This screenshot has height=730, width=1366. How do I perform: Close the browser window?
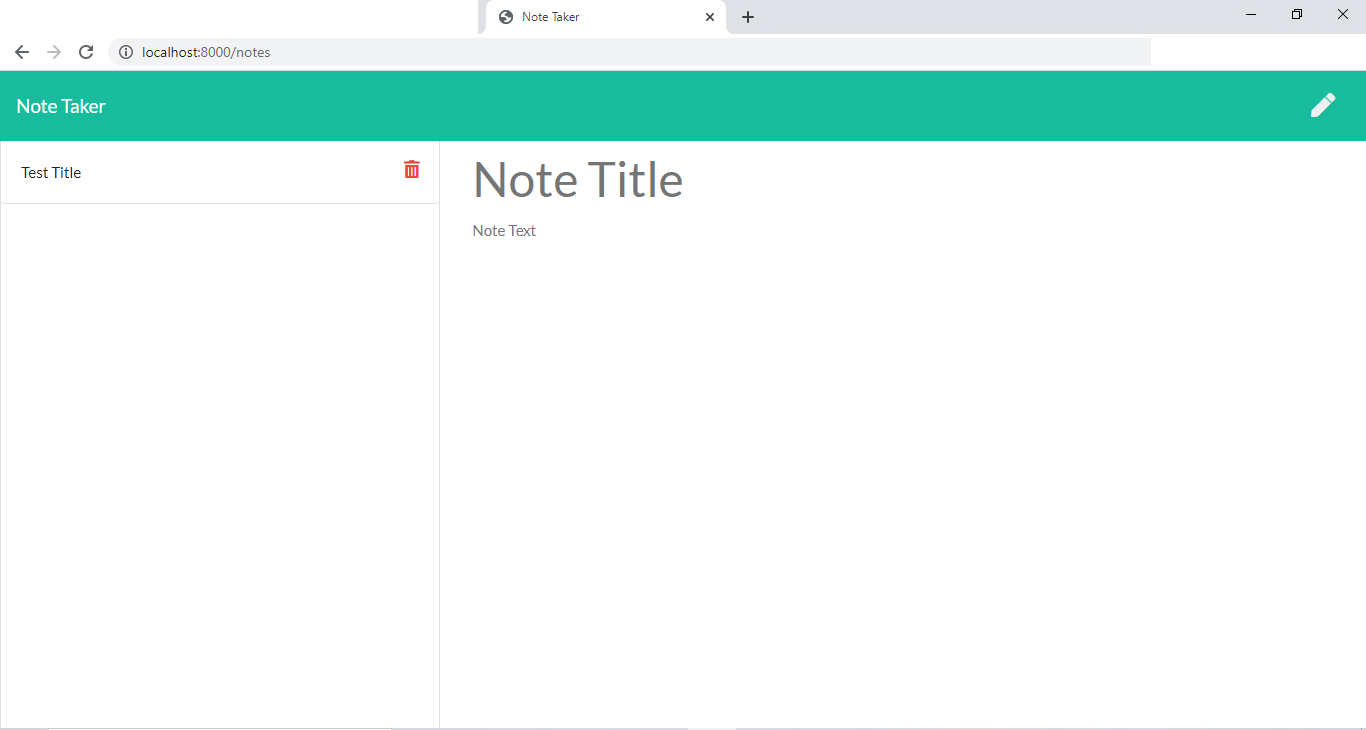click(1343, 14)
